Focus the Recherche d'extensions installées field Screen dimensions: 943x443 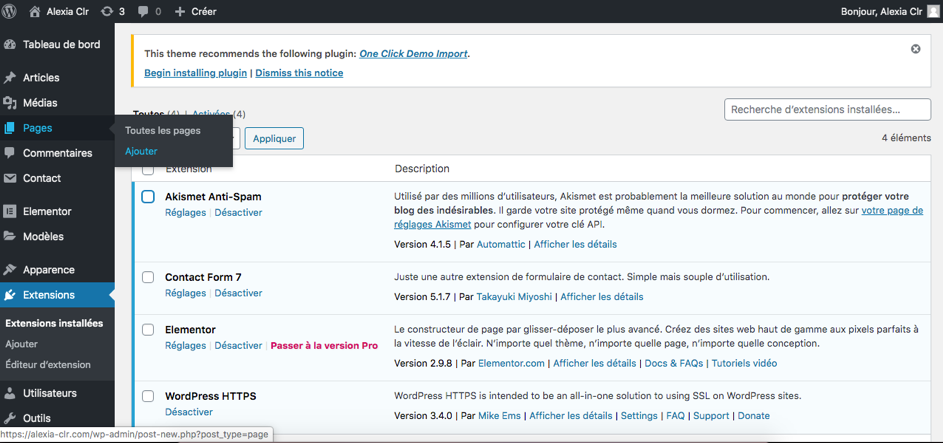[828, 111]
